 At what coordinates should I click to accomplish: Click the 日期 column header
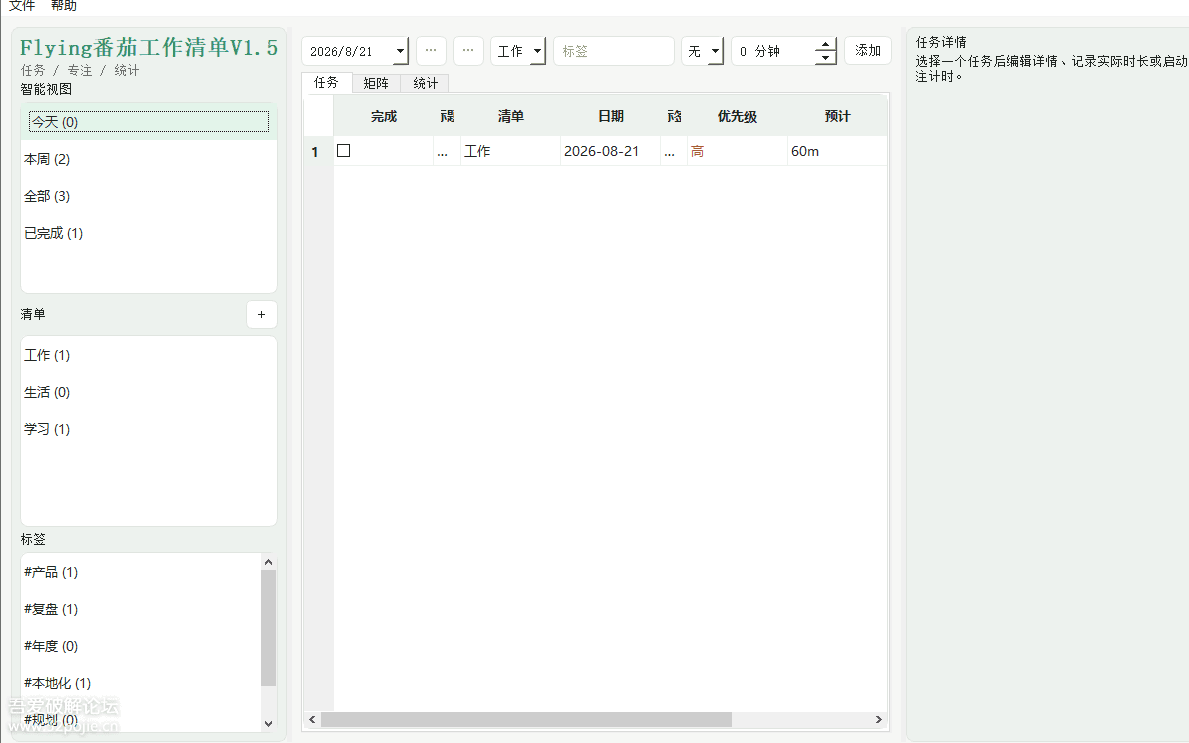[610, 116]
